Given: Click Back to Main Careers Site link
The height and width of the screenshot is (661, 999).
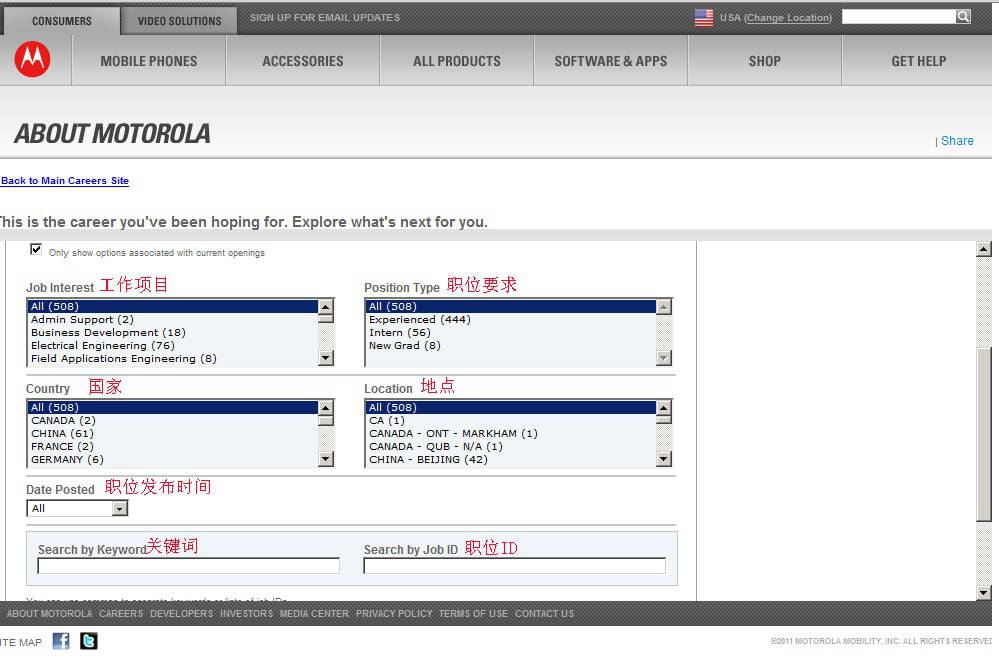Looking at the screenshot, I should (x=65, y=181).
